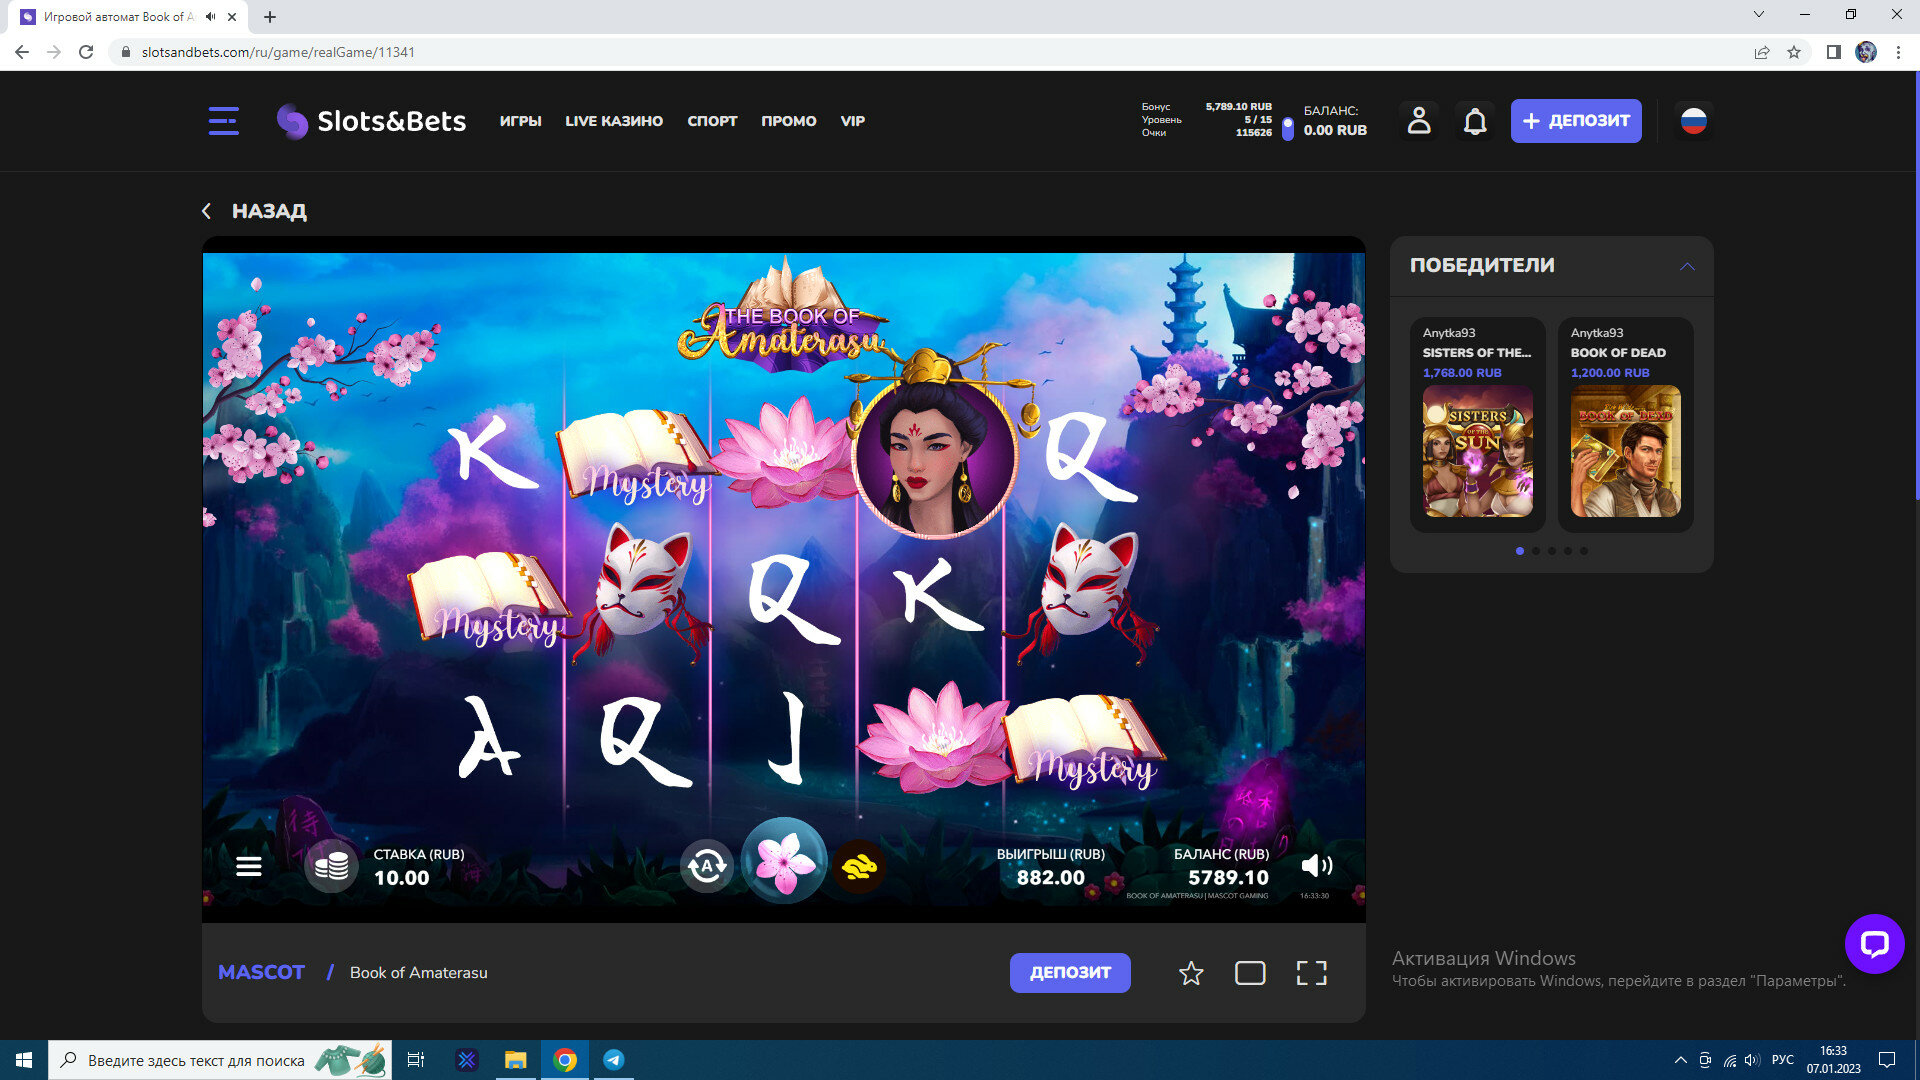This screenshot has height=1080, width=1920.
Task: Click the MASCOT provider link
Action: click(261, 972)
